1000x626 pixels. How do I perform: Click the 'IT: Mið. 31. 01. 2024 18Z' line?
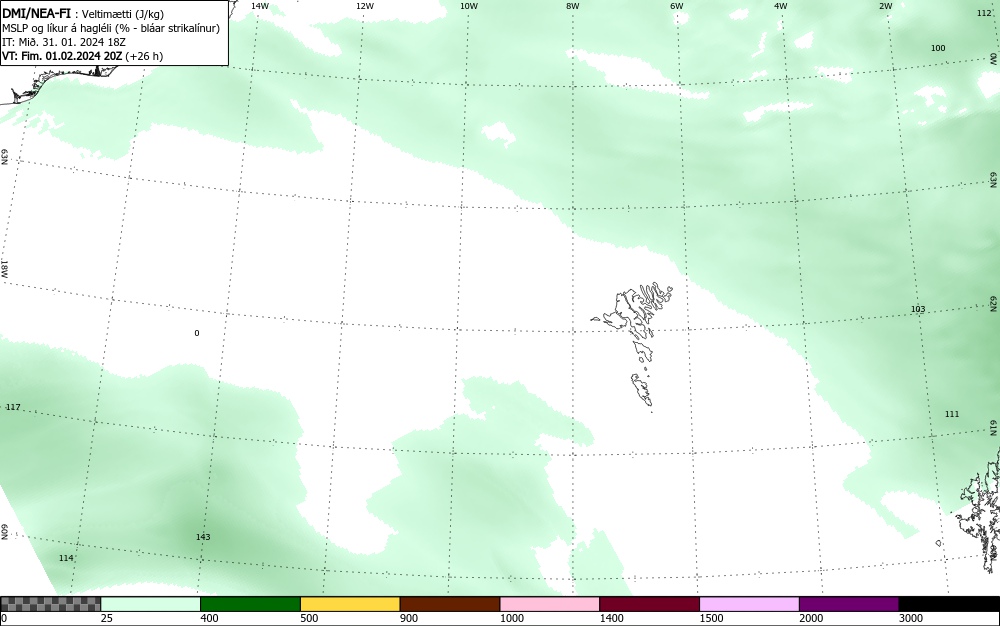click(x=64, y=42)
